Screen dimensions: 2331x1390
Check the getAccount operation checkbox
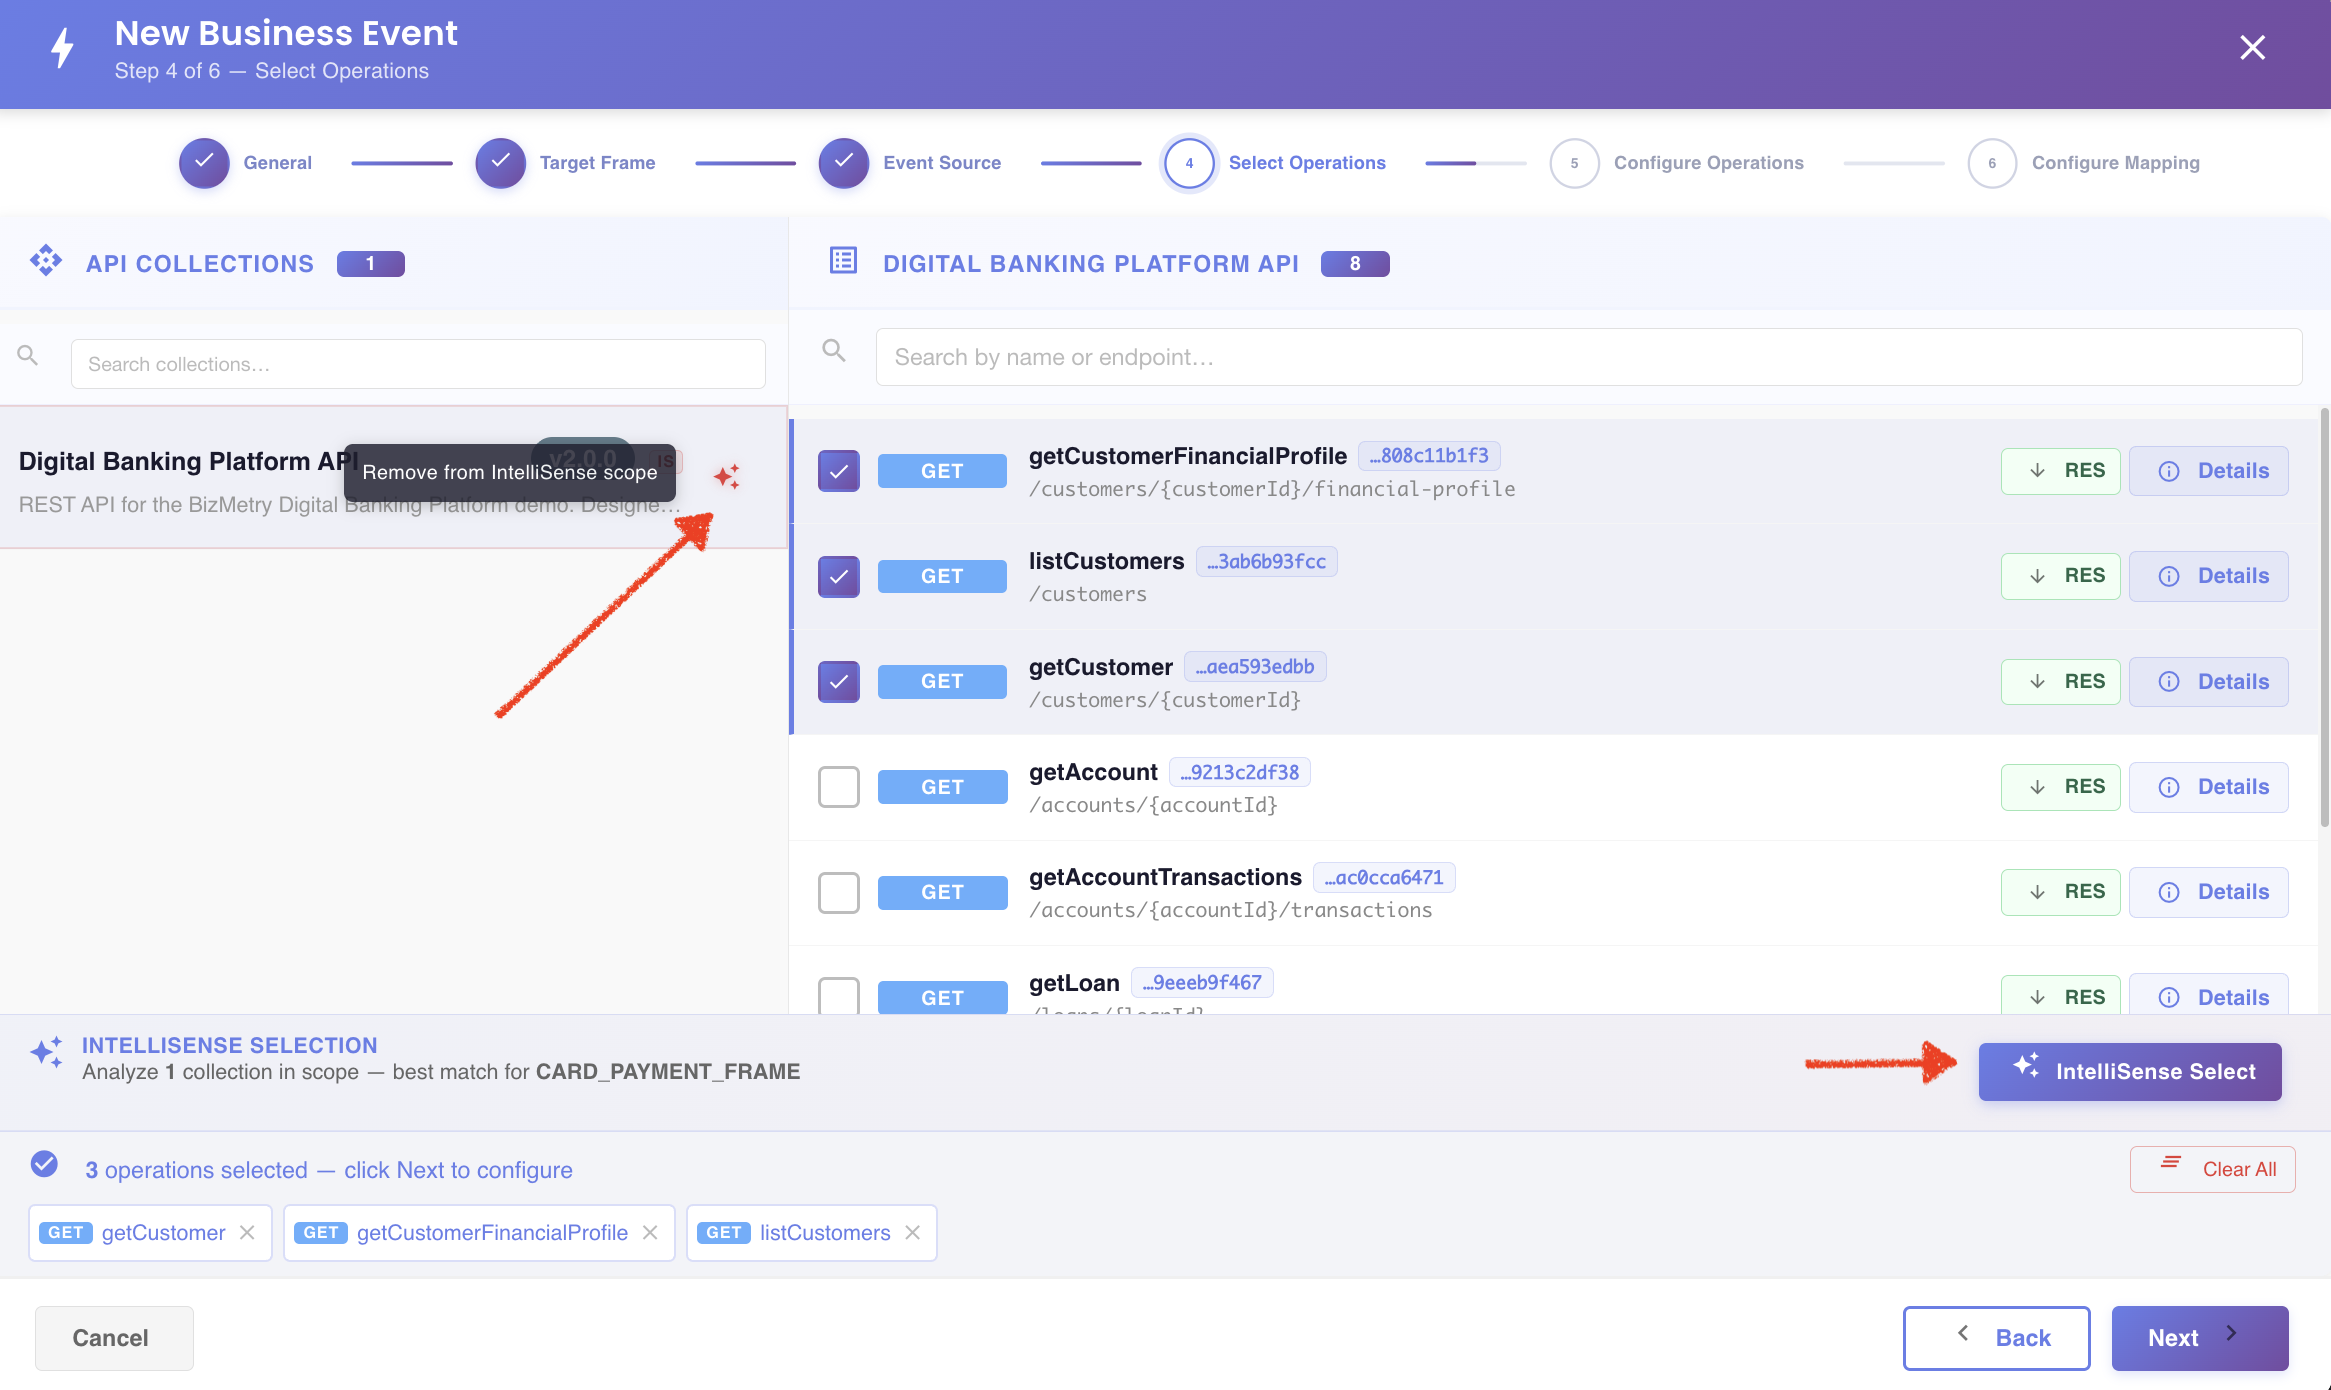[839, 787]
